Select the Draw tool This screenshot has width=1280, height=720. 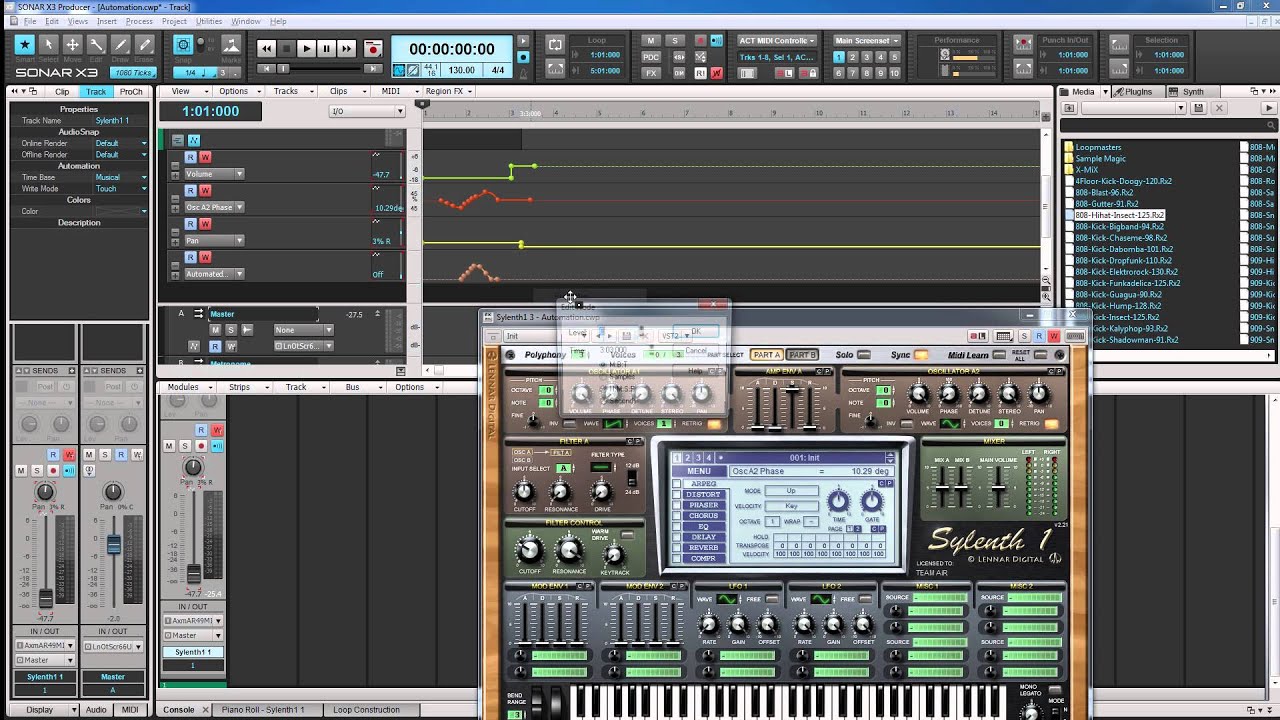click(120, 45)
